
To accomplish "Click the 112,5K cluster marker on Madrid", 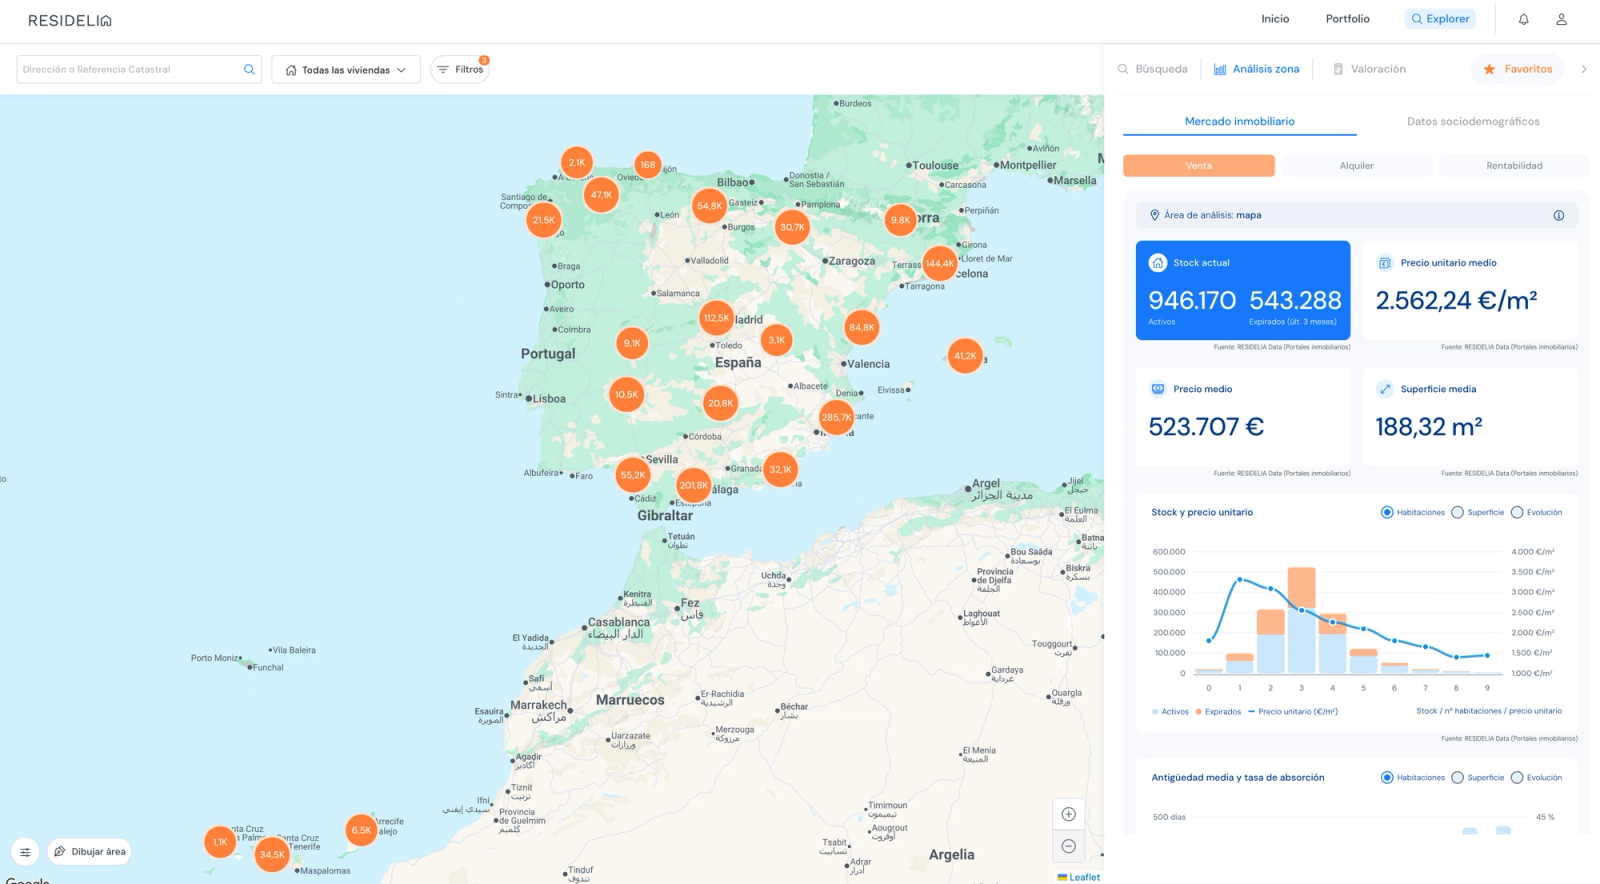I will 716,318.
